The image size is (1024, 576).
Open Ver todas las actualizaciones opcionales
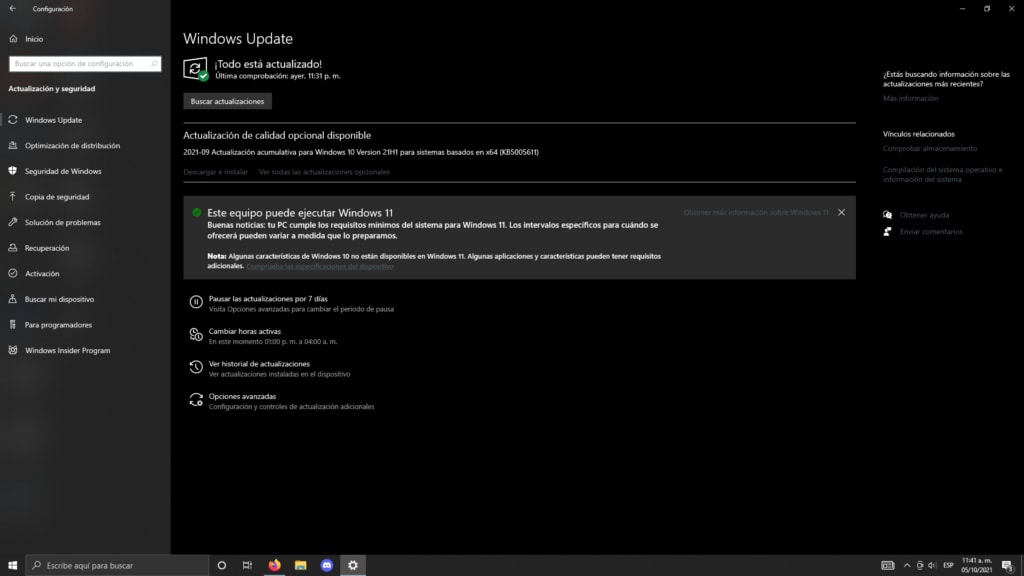coord(324,172)
